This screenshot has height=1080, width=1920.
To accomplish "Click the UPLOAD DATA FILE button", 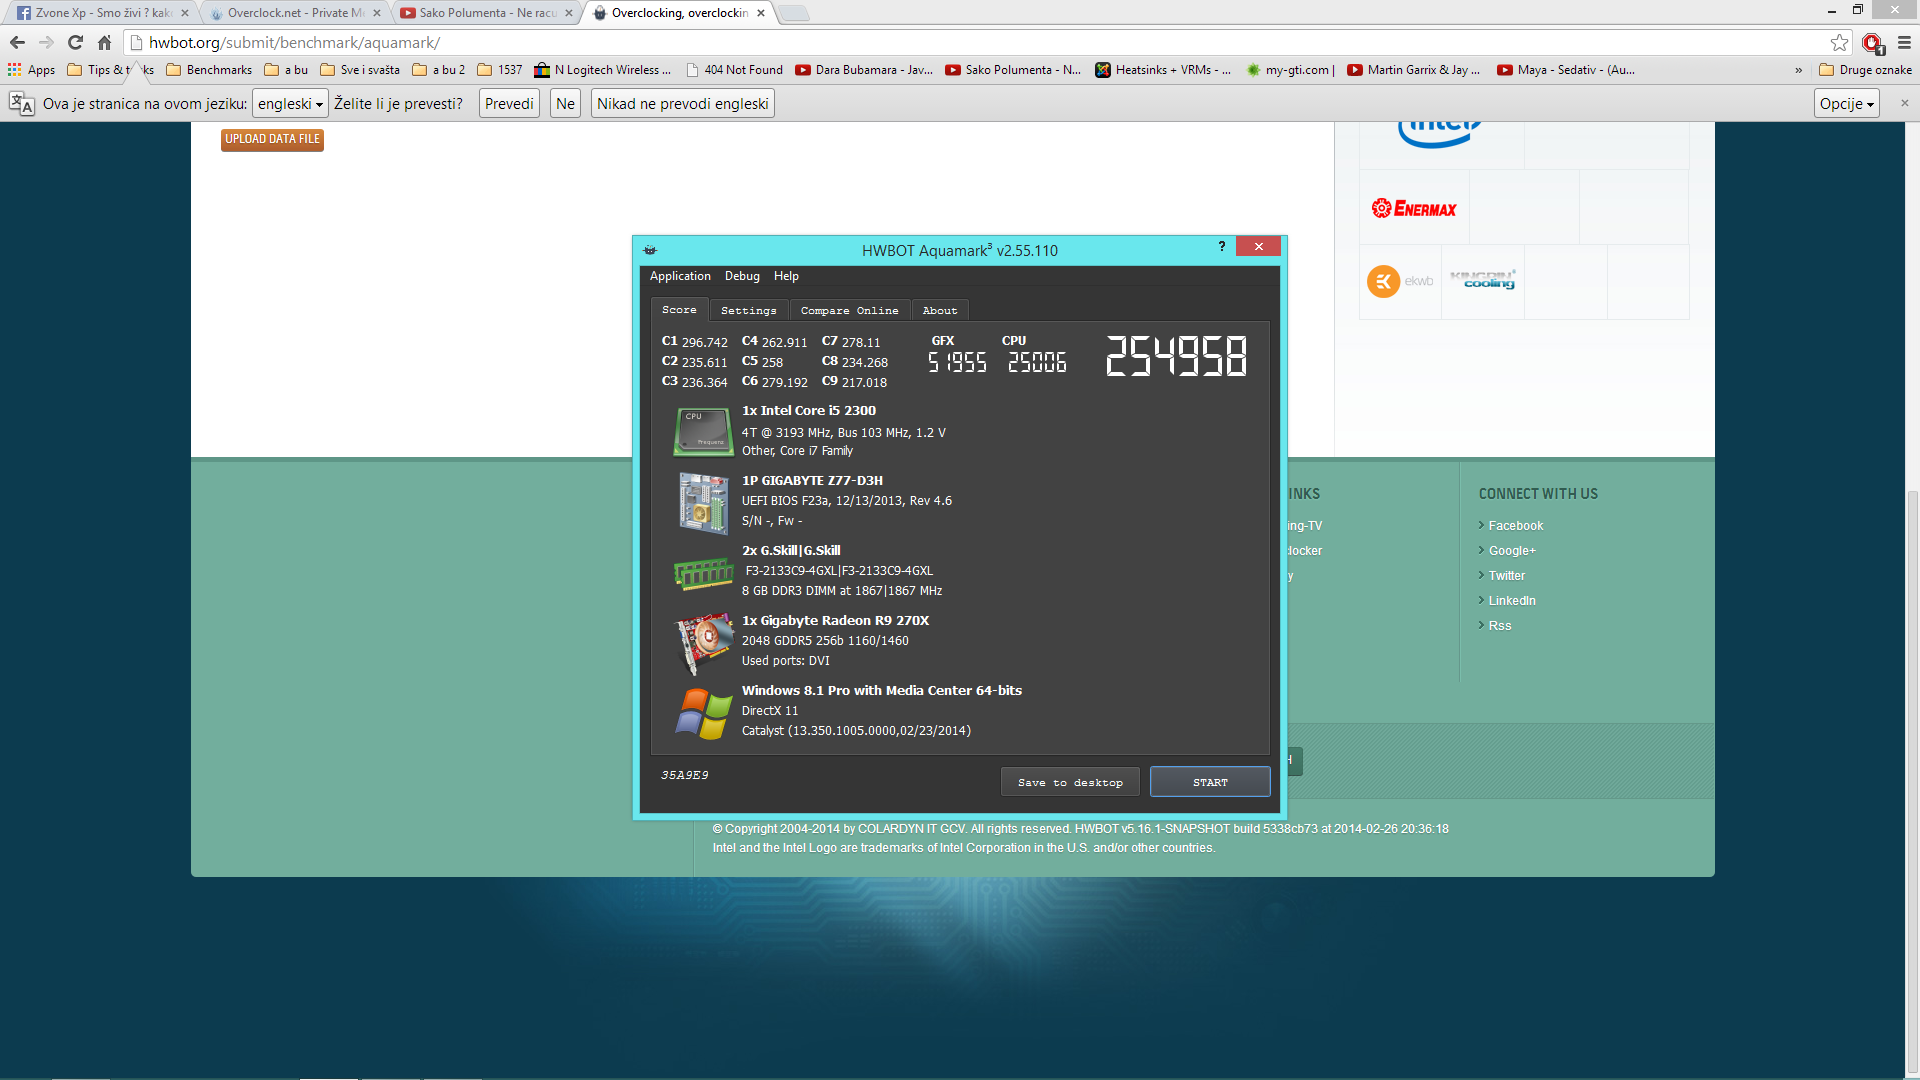I will [272, 139].
